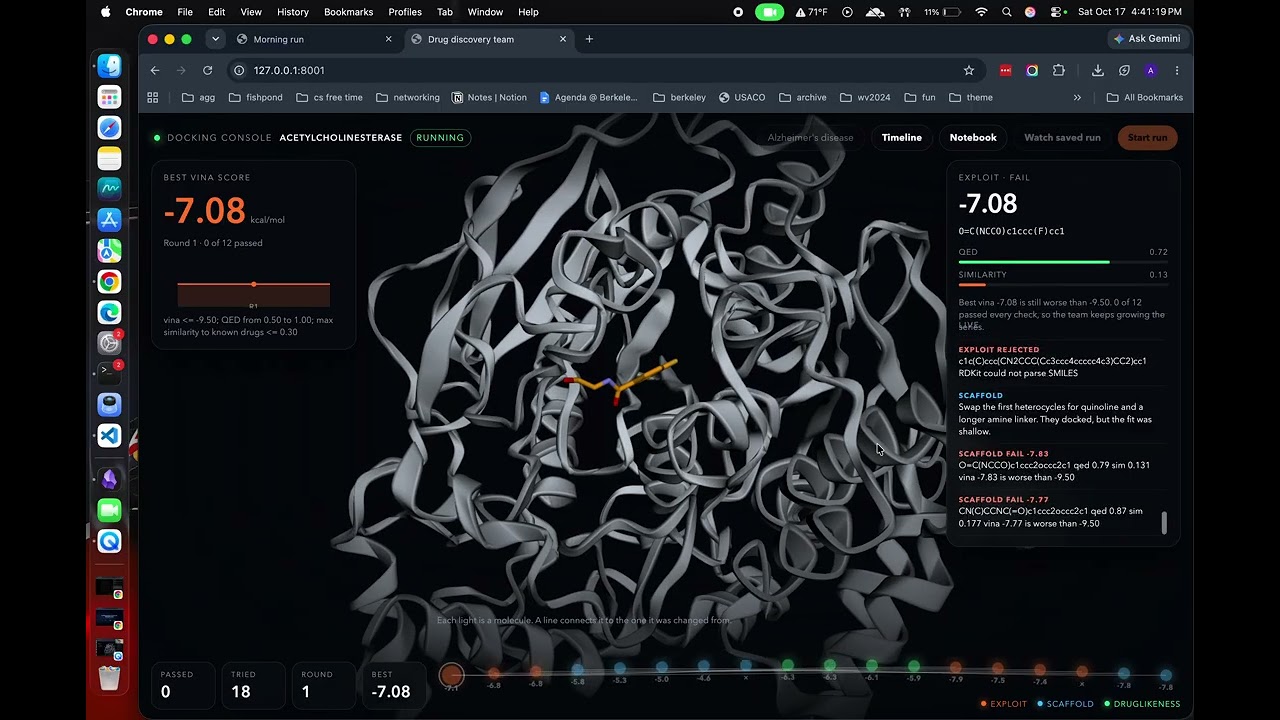The width and height of the screenshot is (1280, 720).
Task: Open the wv2024 bookmark folder
Action: pyautogui.click(x=865, y=97)
